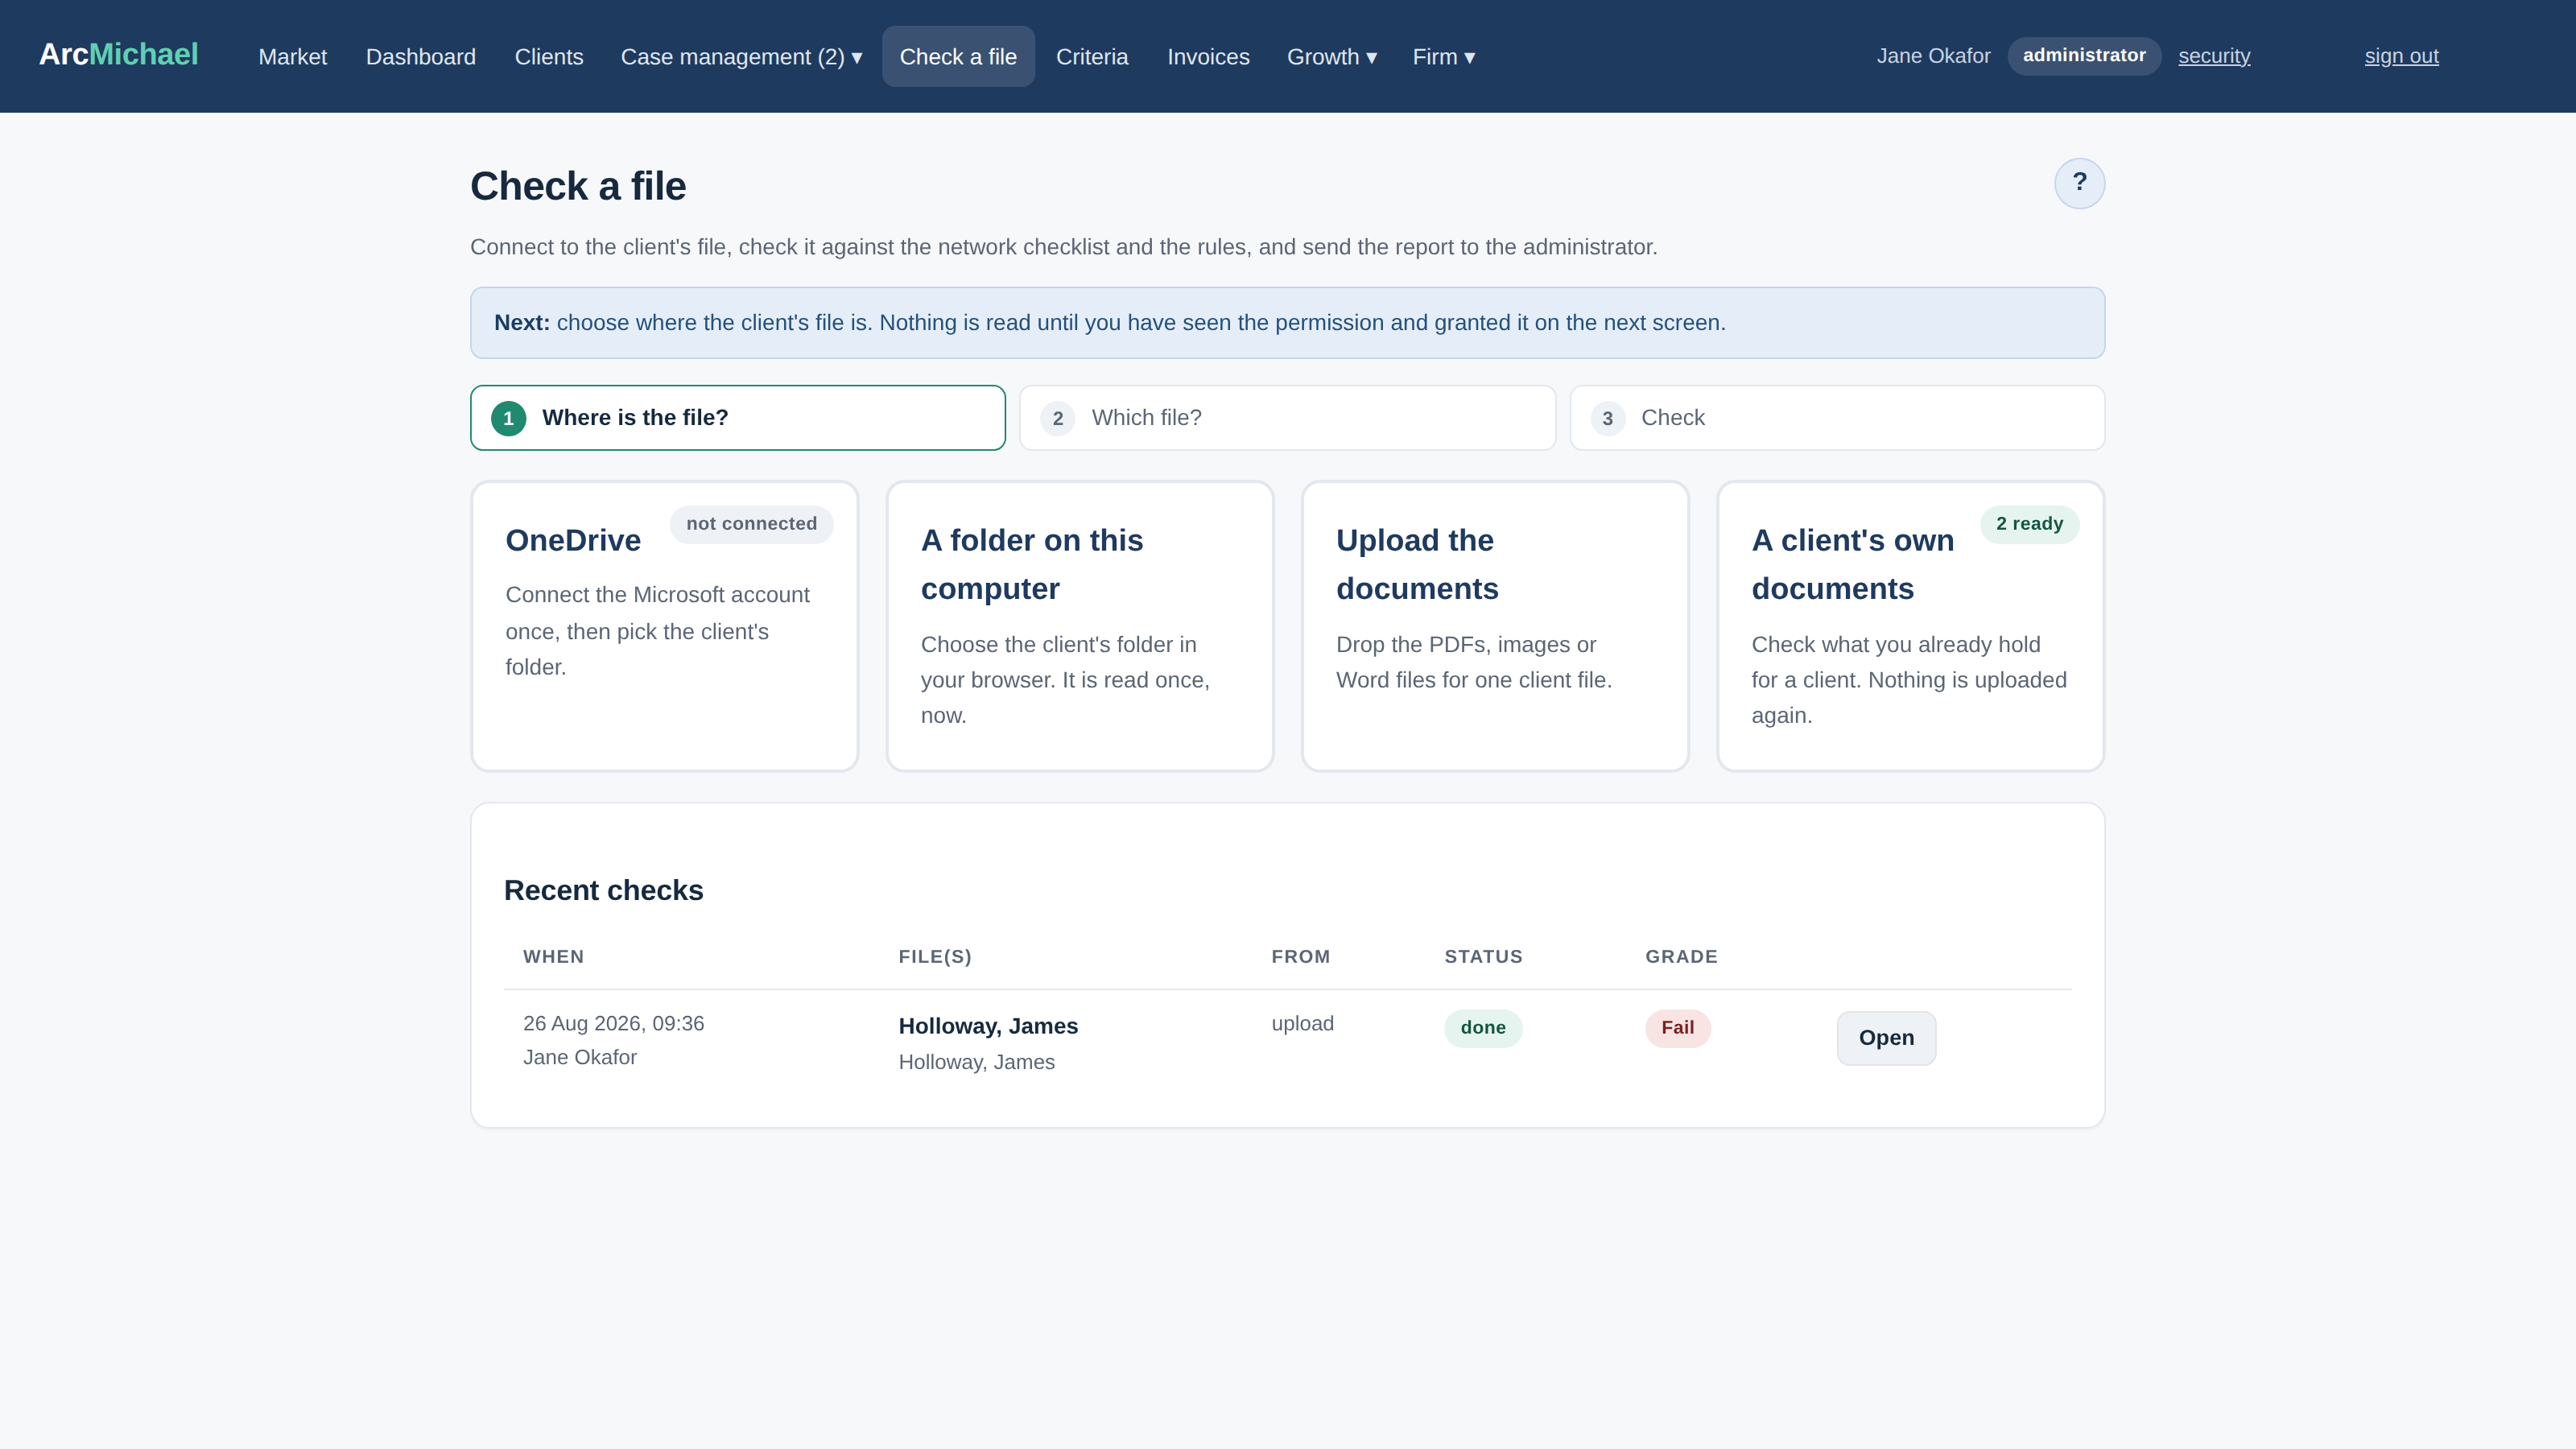Viewport: 2576px width, 1449px height.
Task: Click the upload source cell
Action: (x=1302, y=1023)
